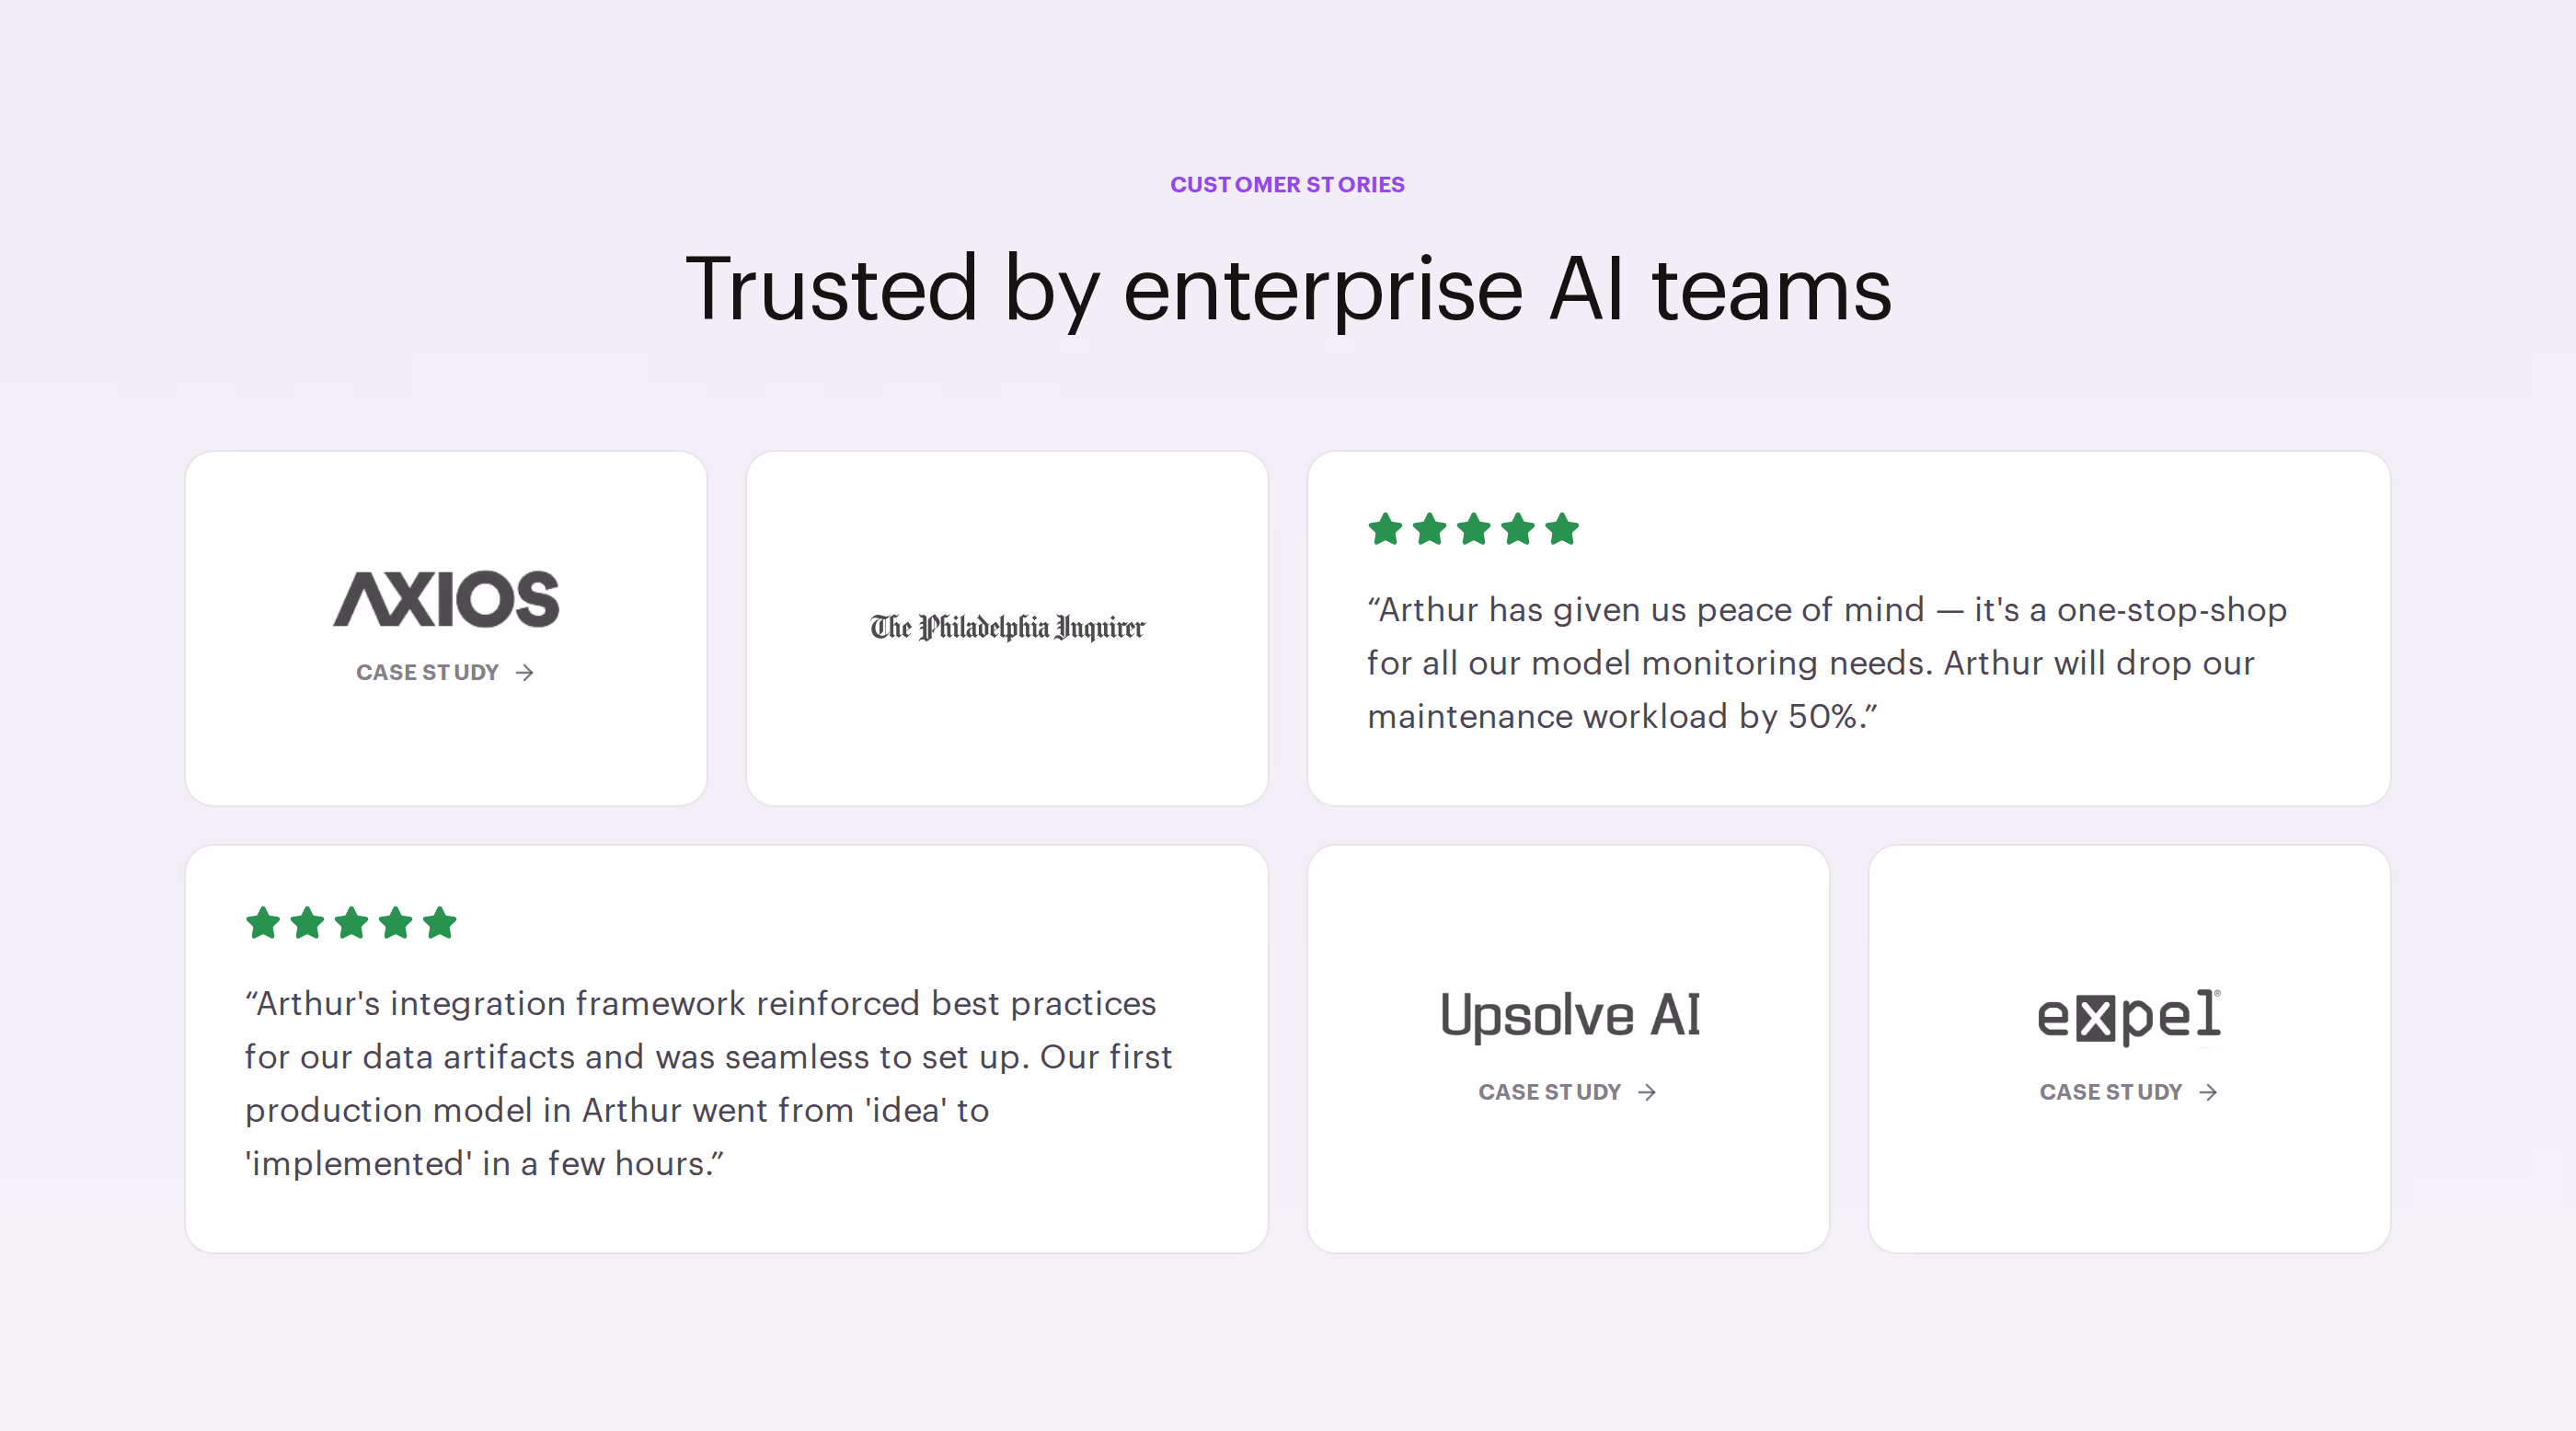Open the Upsolve AI case study link

click(1568, 1092)
